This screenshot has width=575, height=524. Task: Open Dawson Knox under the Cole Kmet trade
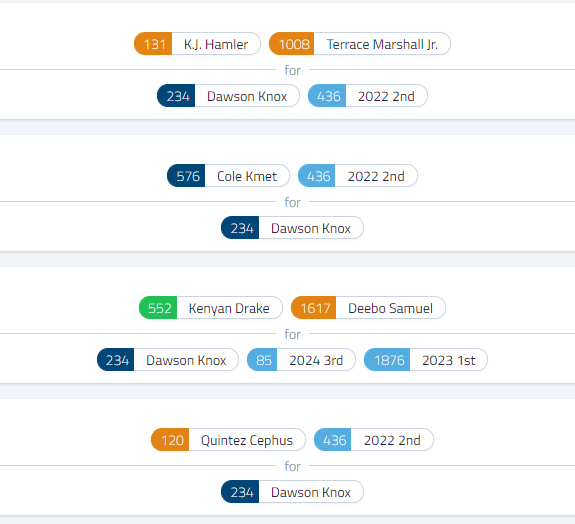pos(292,228)
